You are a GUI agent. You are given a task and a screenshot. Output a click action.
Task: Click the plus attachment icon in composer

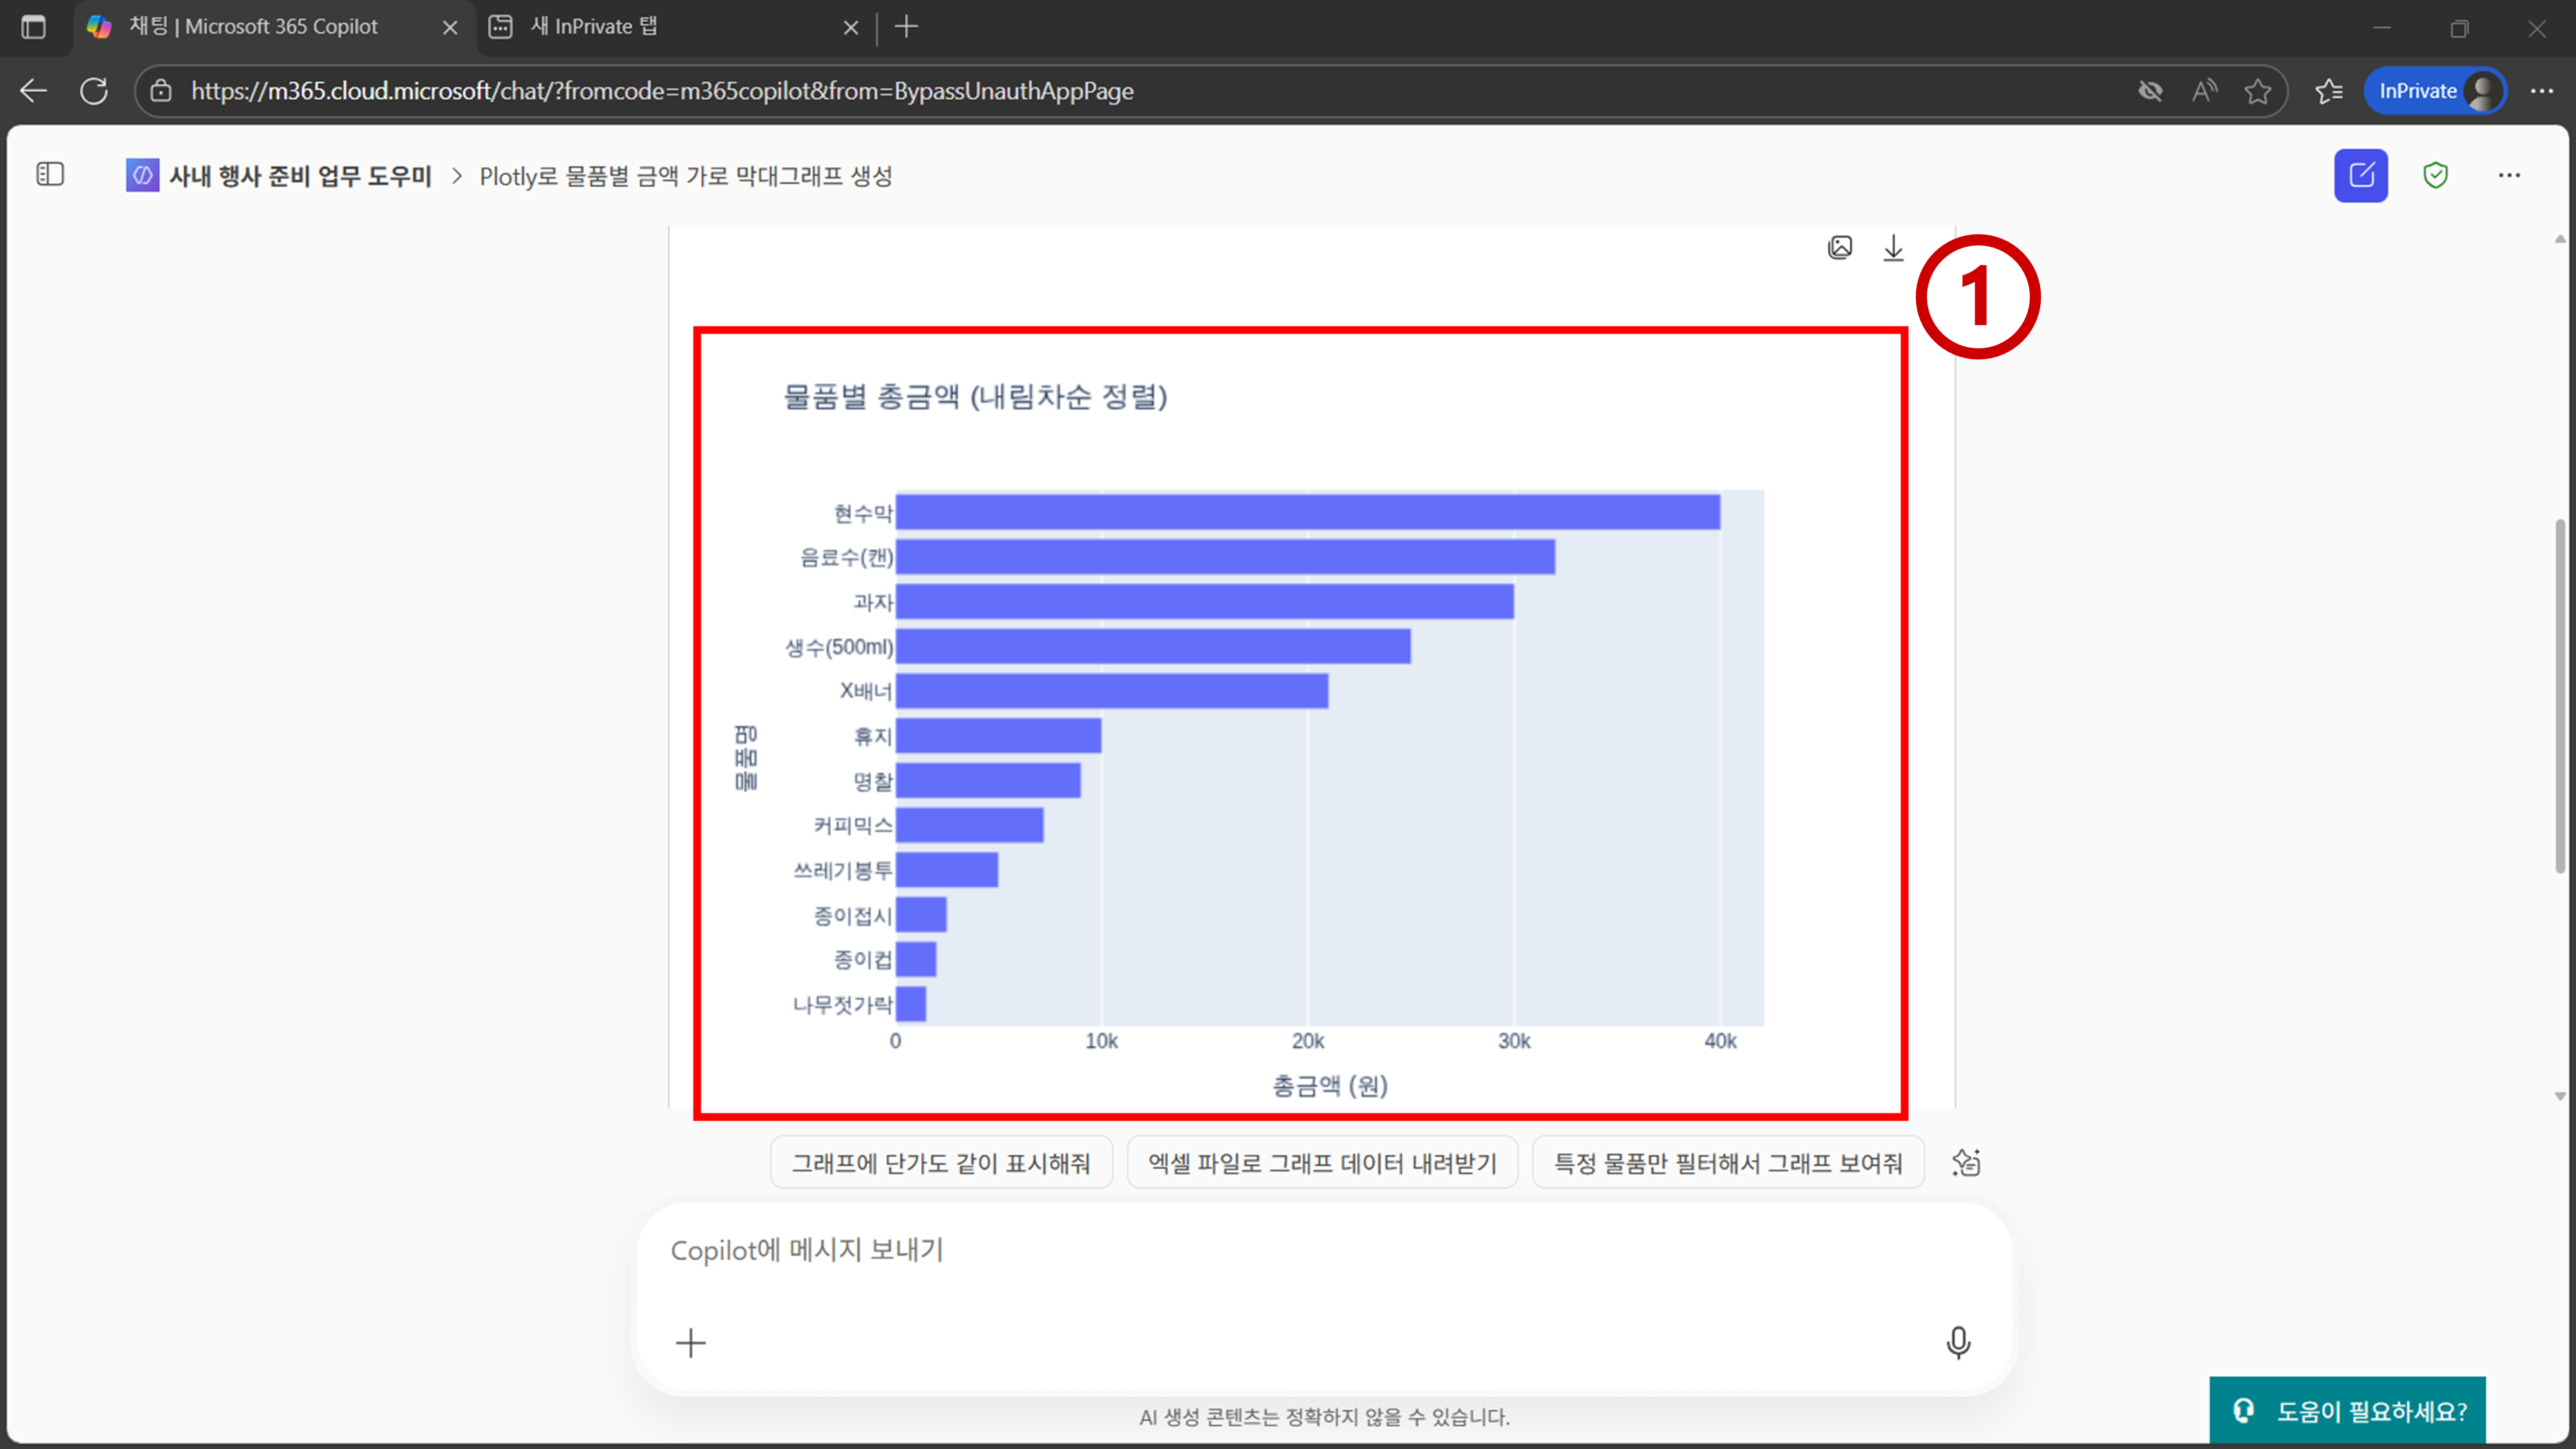[690, 1342]
